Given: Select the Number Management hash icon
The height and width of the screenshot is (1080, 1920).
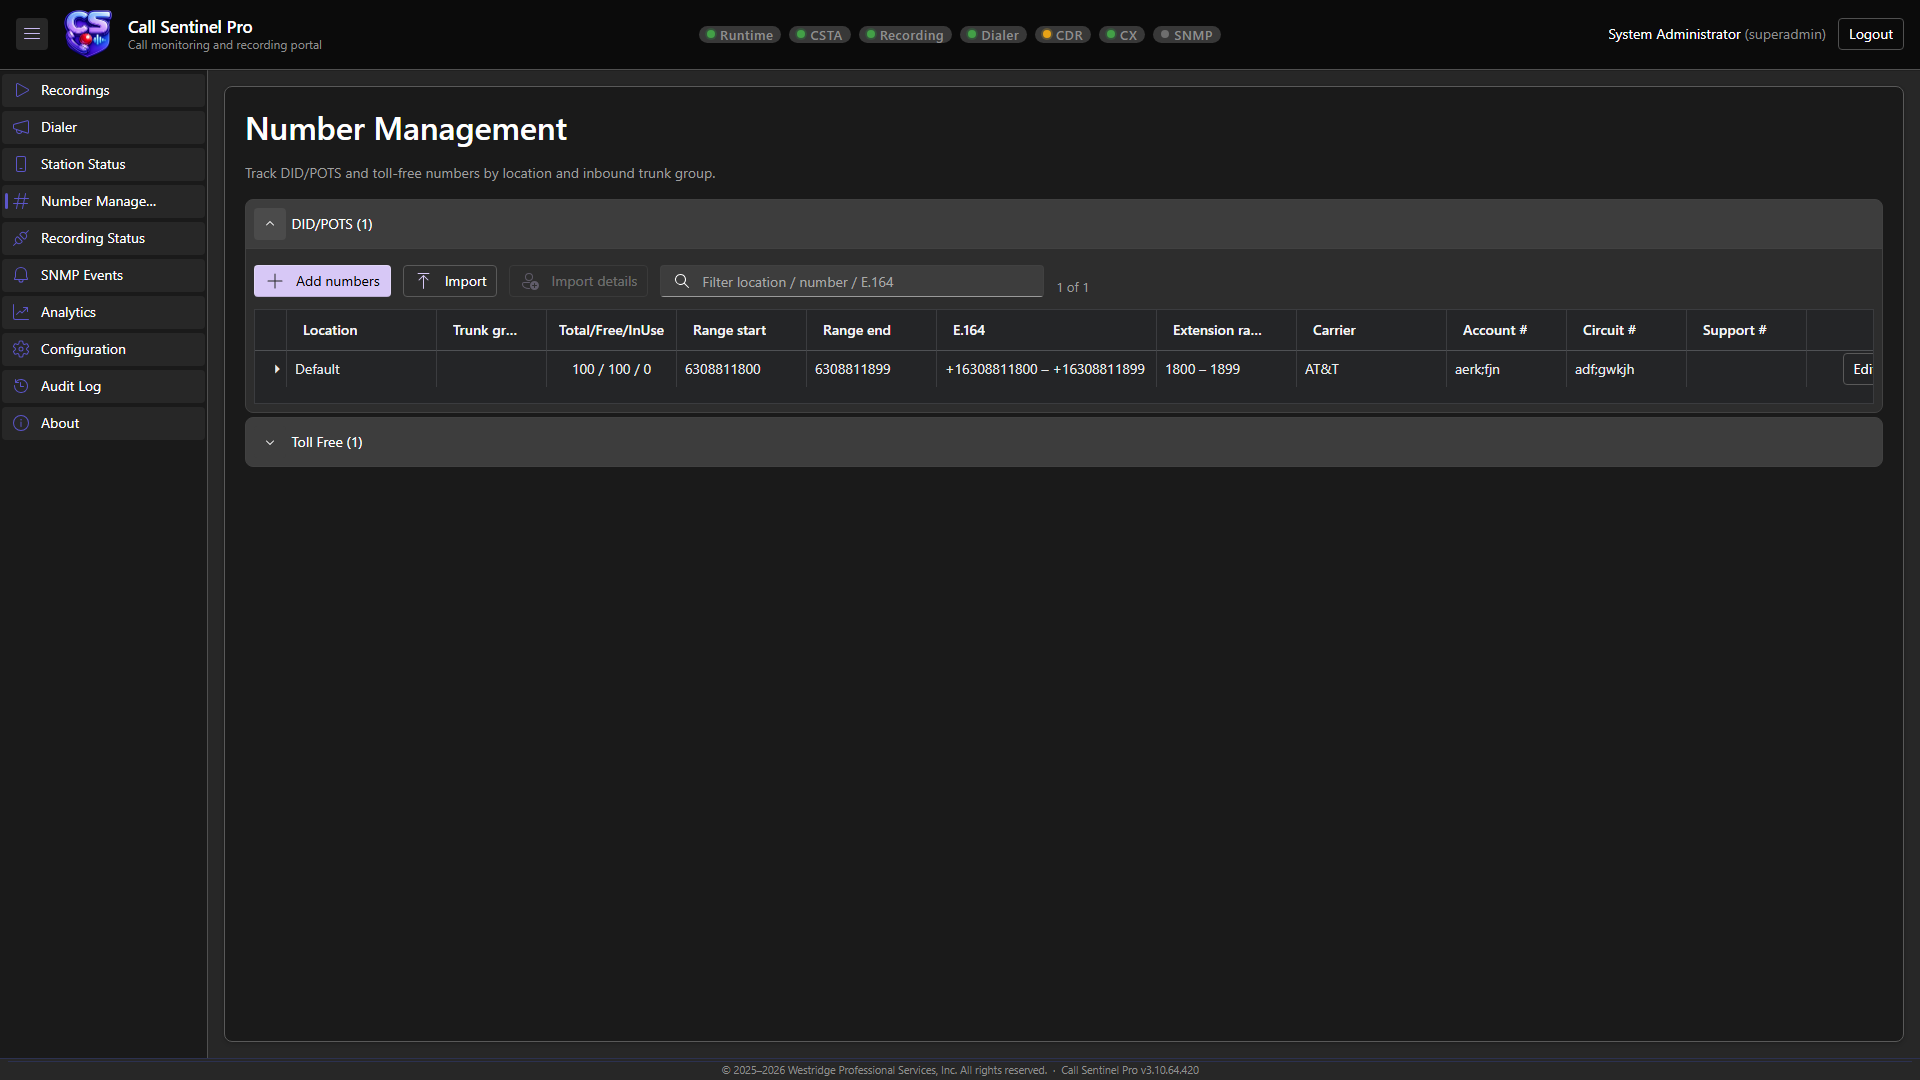Looking at the screenshot, I should pos(21,201).
